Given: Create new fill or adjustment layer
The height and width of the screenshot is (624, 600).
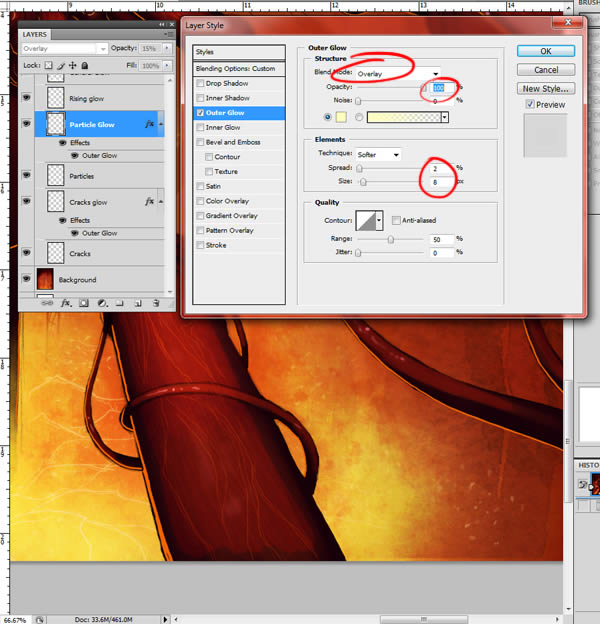Looking at the screenshot, I should 102,303.
